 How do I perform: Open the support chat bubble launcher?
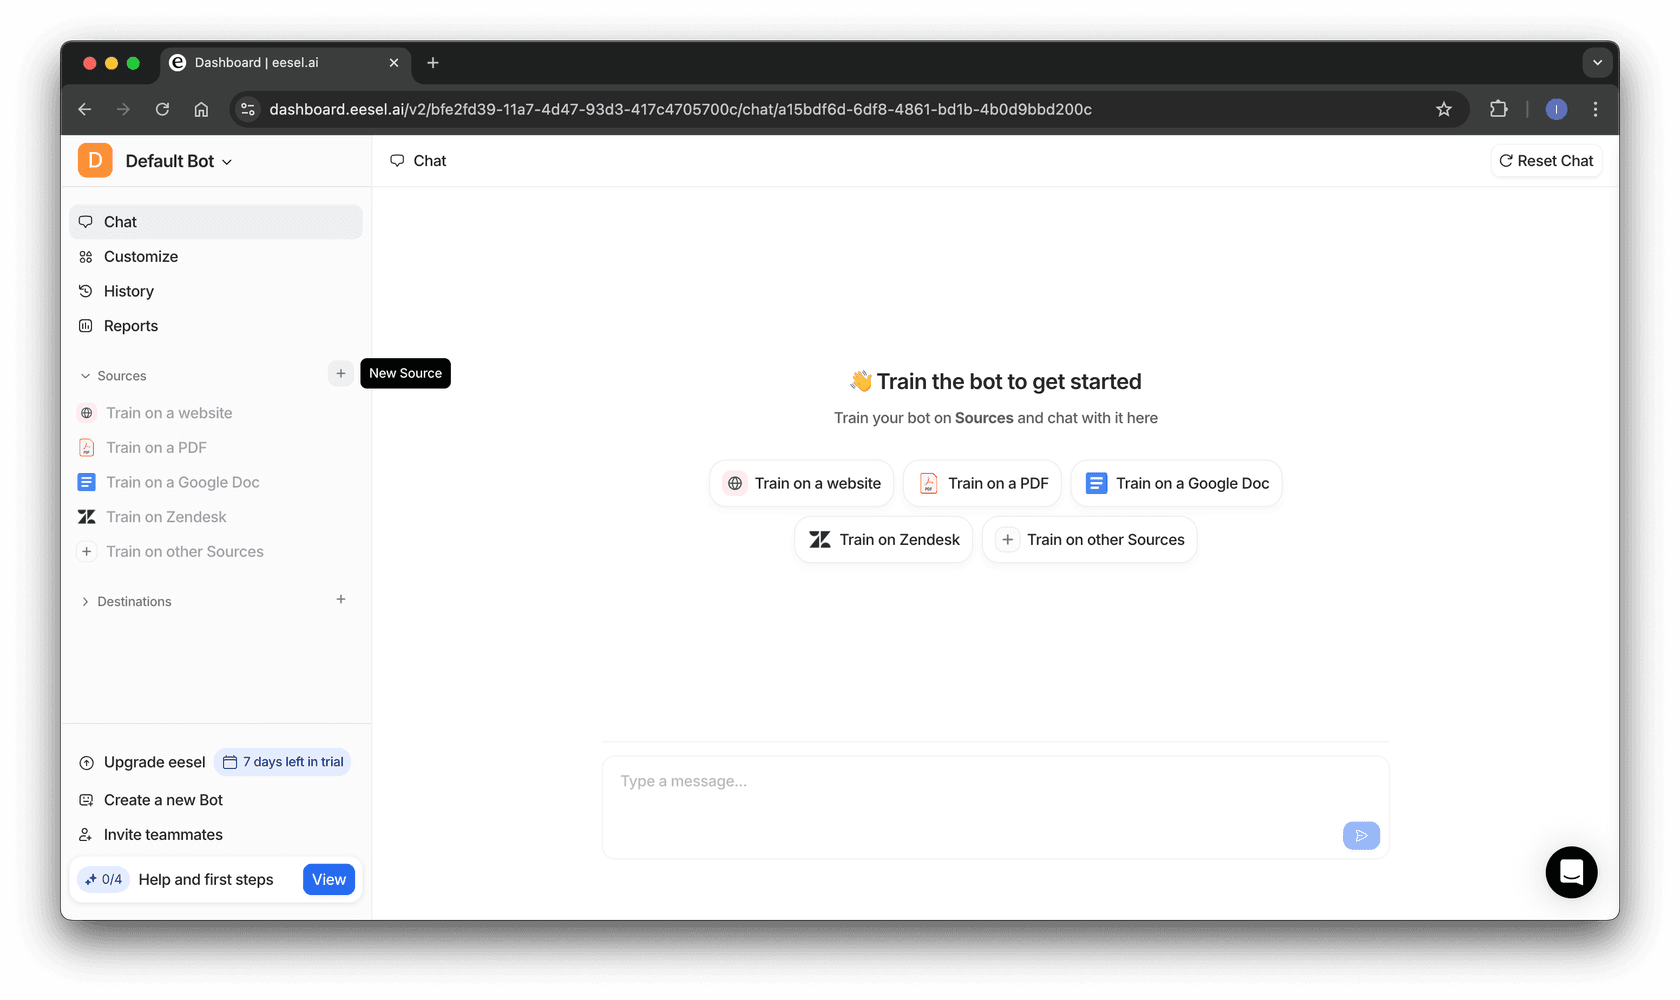point(1571,873)
